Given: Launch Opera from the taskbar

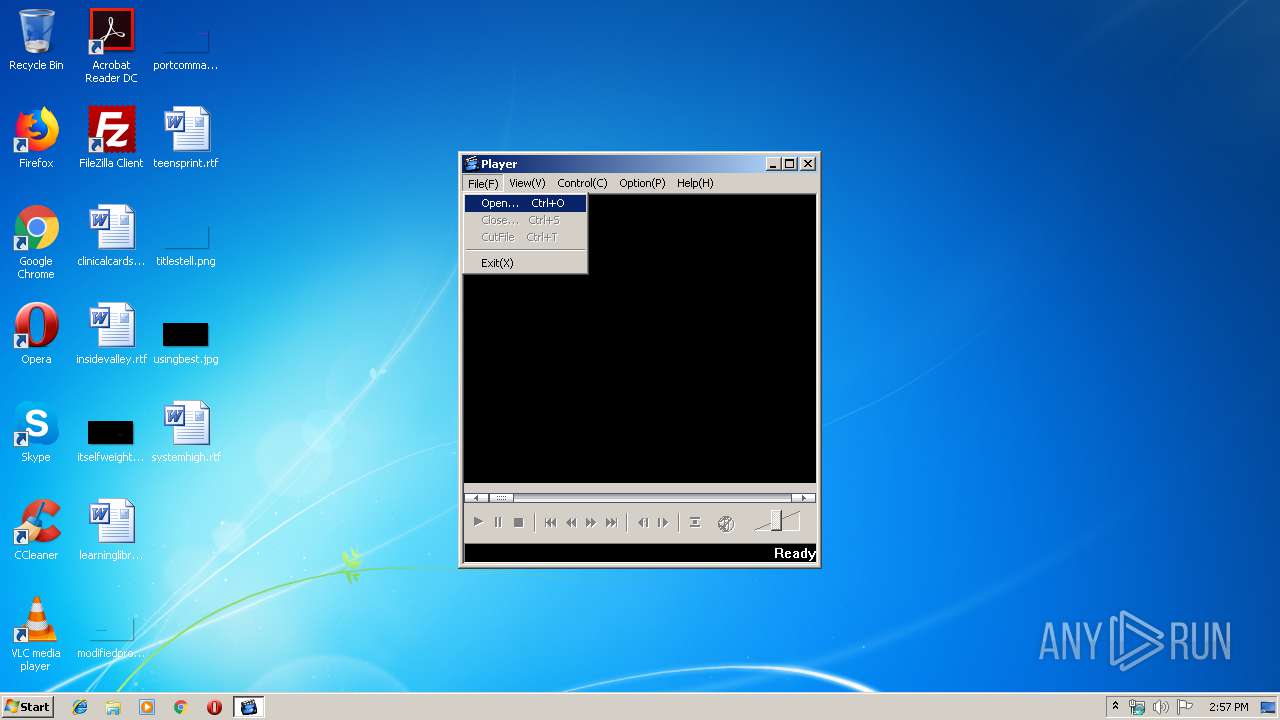Looking at the screenshot, I should 214,707.
